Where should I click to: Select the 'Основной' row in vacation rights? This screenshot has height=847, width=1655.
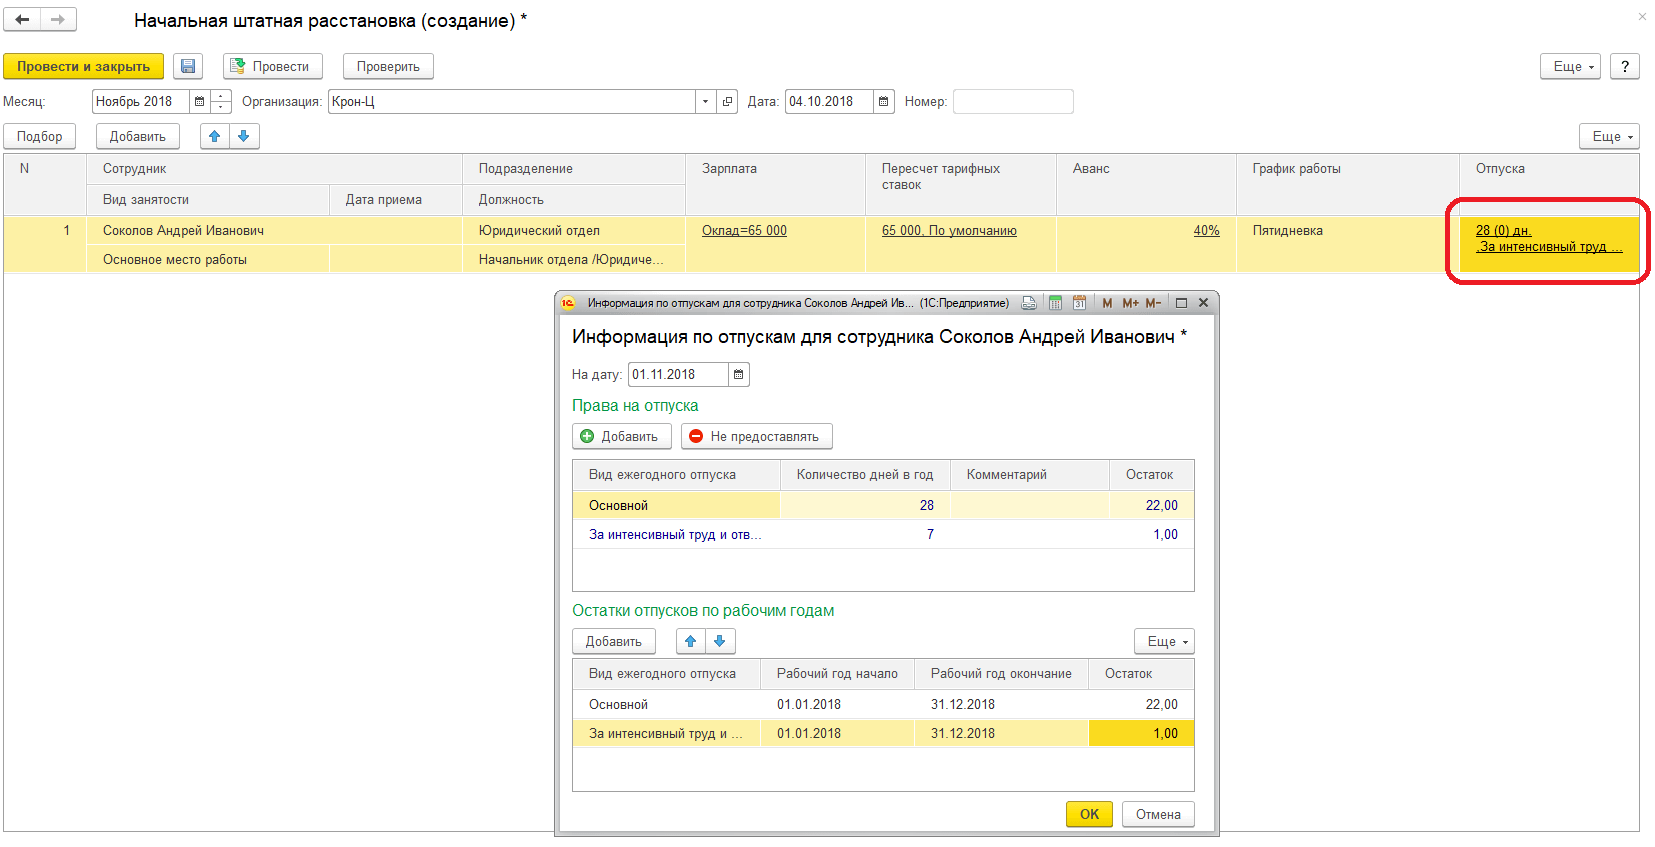pos(619,505)
